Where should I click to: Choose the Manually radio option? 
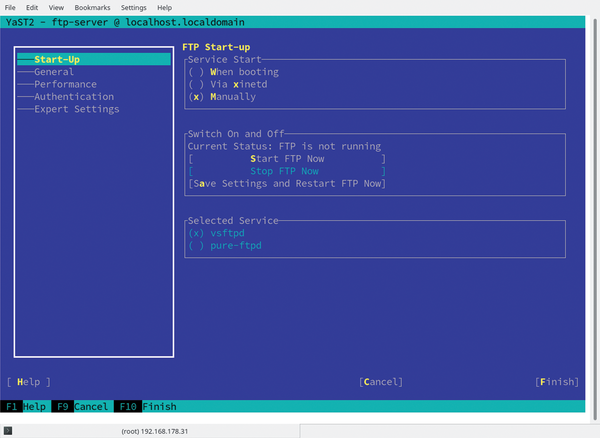coord(222,97)
